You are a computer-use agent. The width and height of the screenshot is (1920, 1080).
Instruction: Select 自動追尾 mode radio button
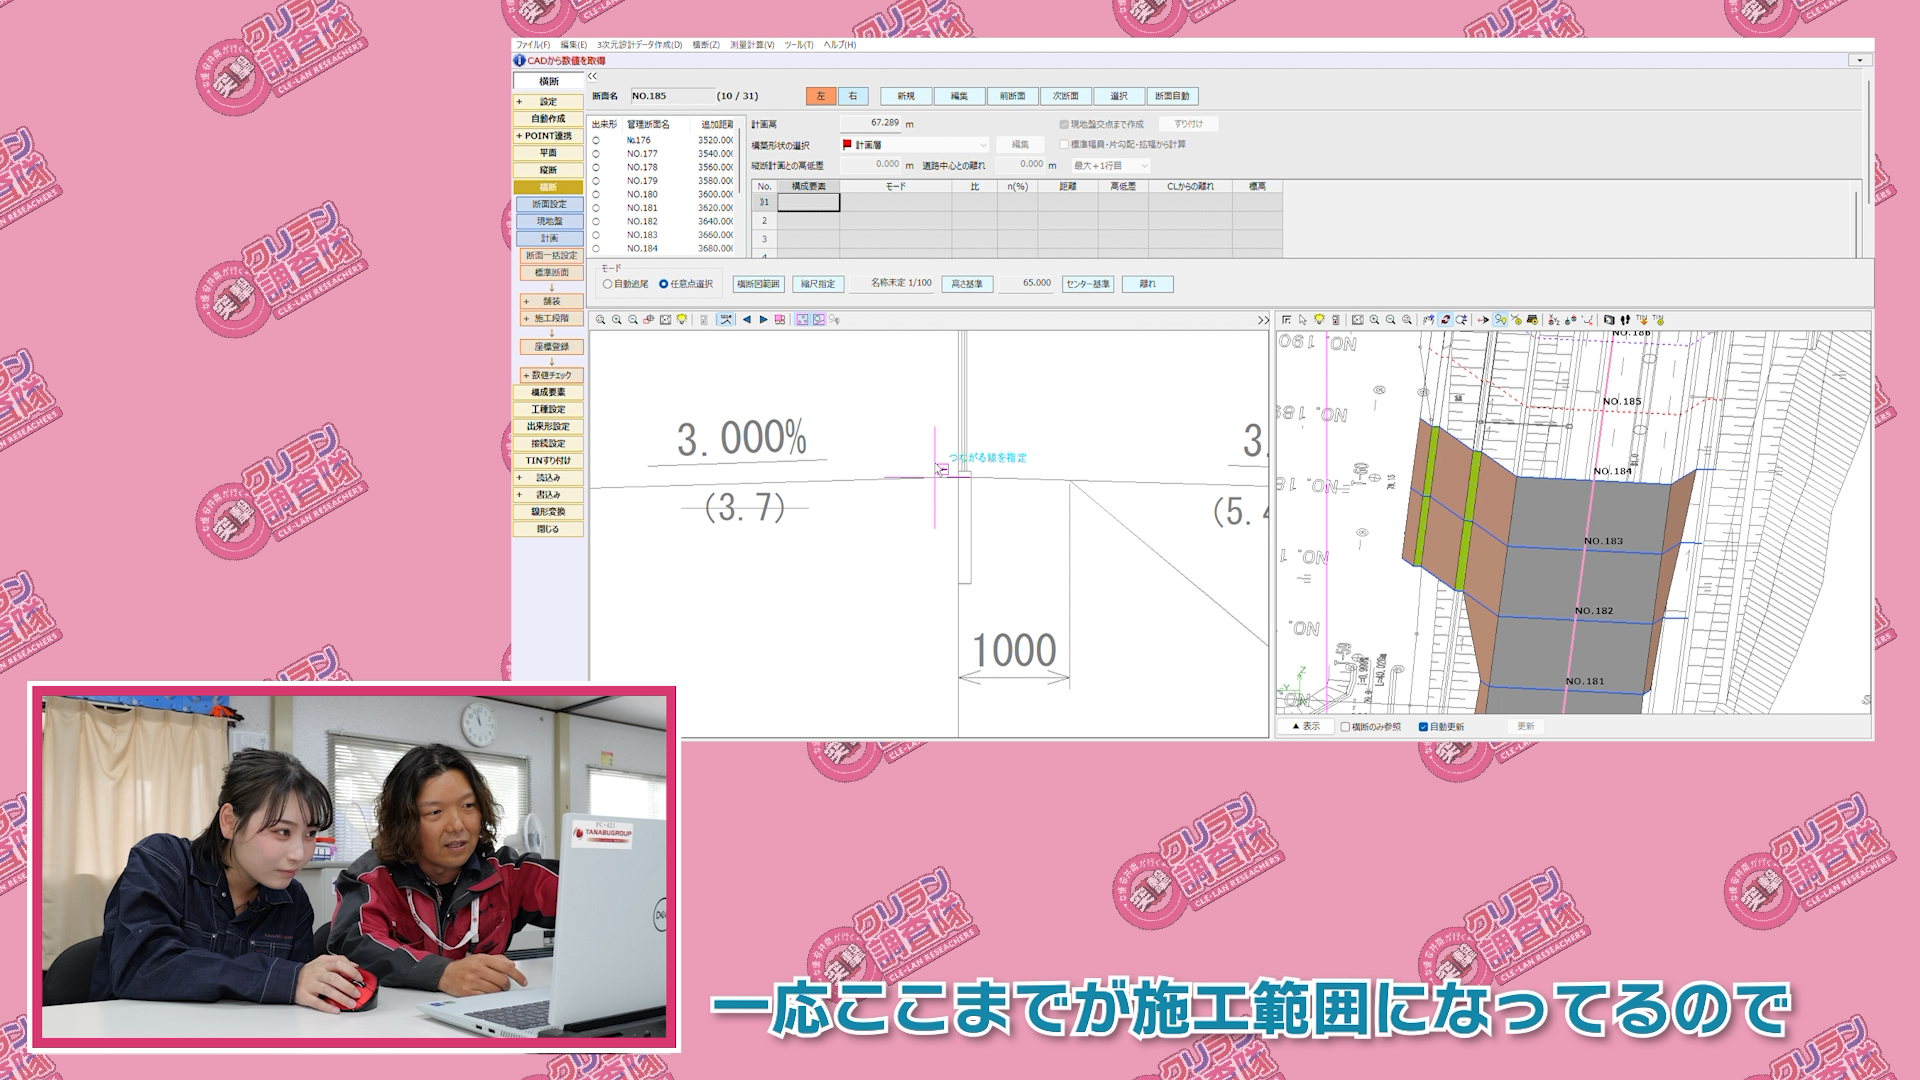607,284
